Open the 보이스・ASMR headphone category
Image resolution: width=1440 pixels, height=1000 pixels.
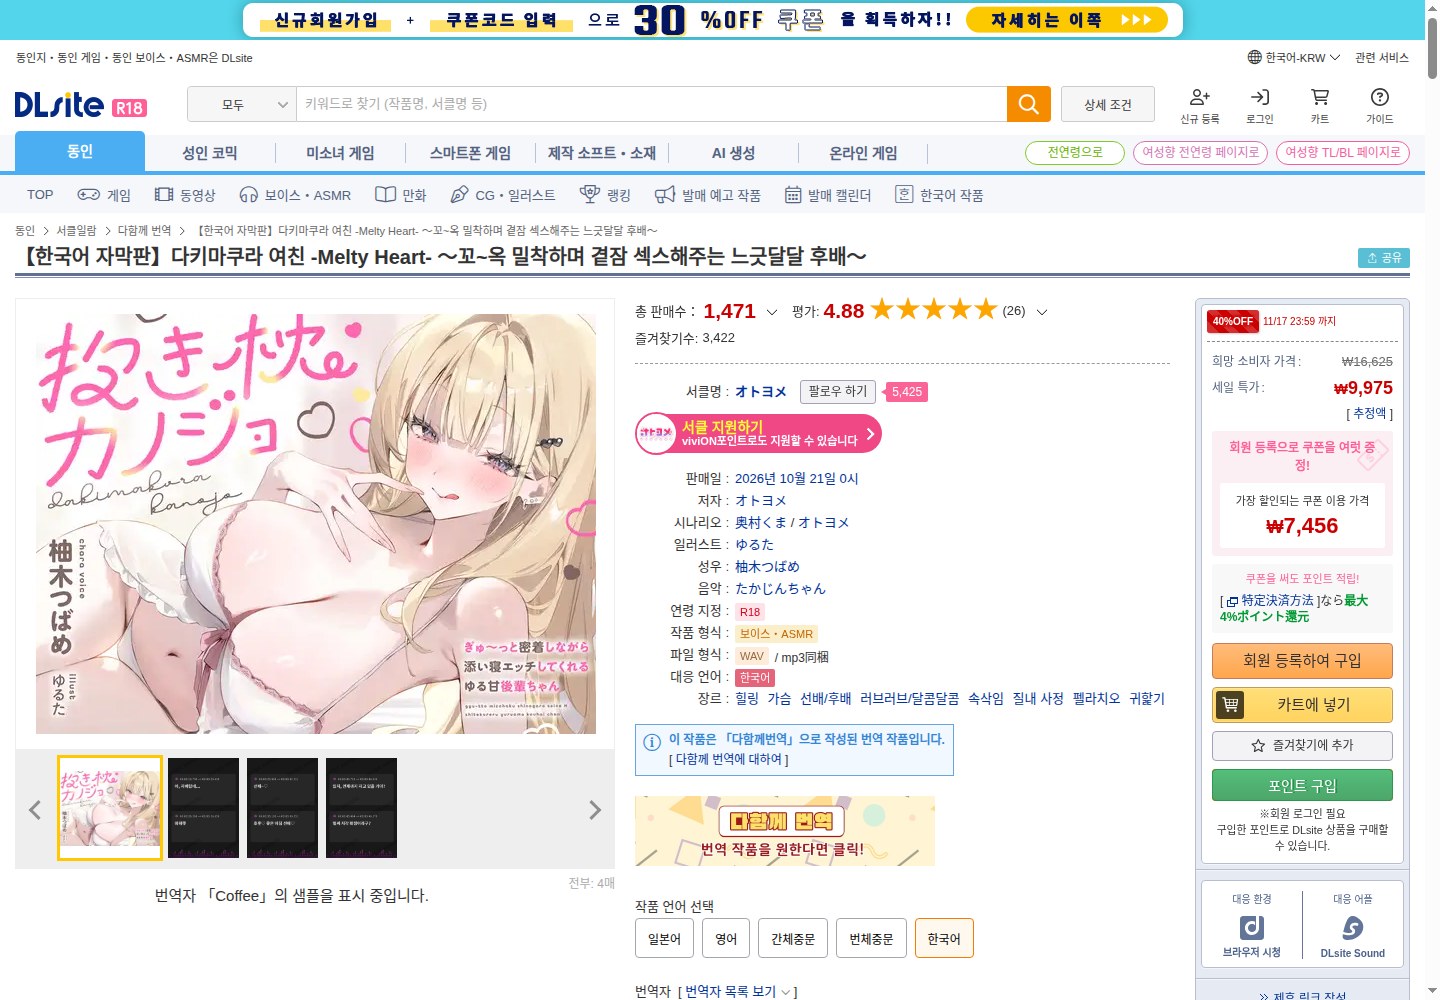tap(295, 195)
